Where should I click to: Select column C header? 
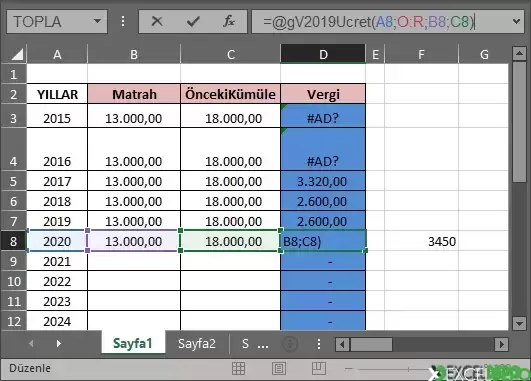[231, 54]
